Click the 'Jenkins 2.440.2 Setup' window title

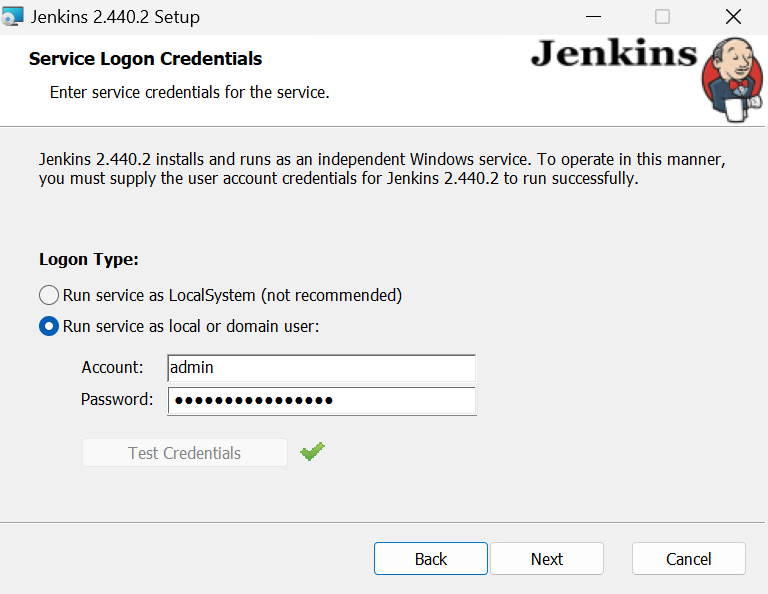(115, 17)
